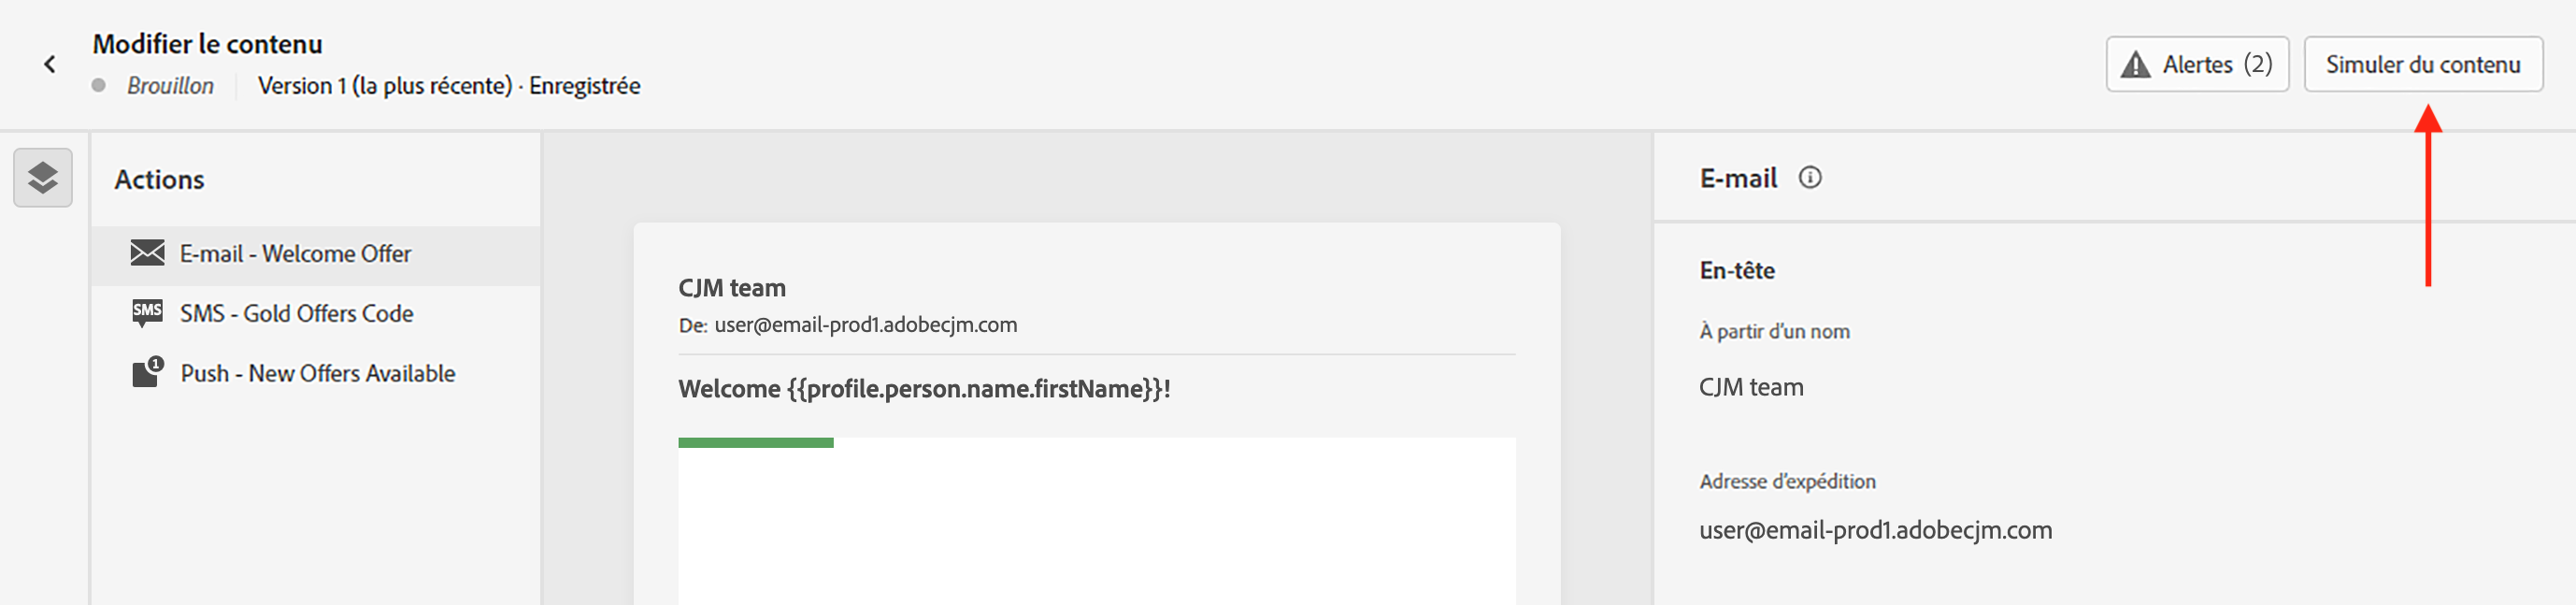Image resolution: width=2576 pixels, height=605 pixels.
Task: Select Push - New Offers Available action
Action: click(x=316, y=374)
